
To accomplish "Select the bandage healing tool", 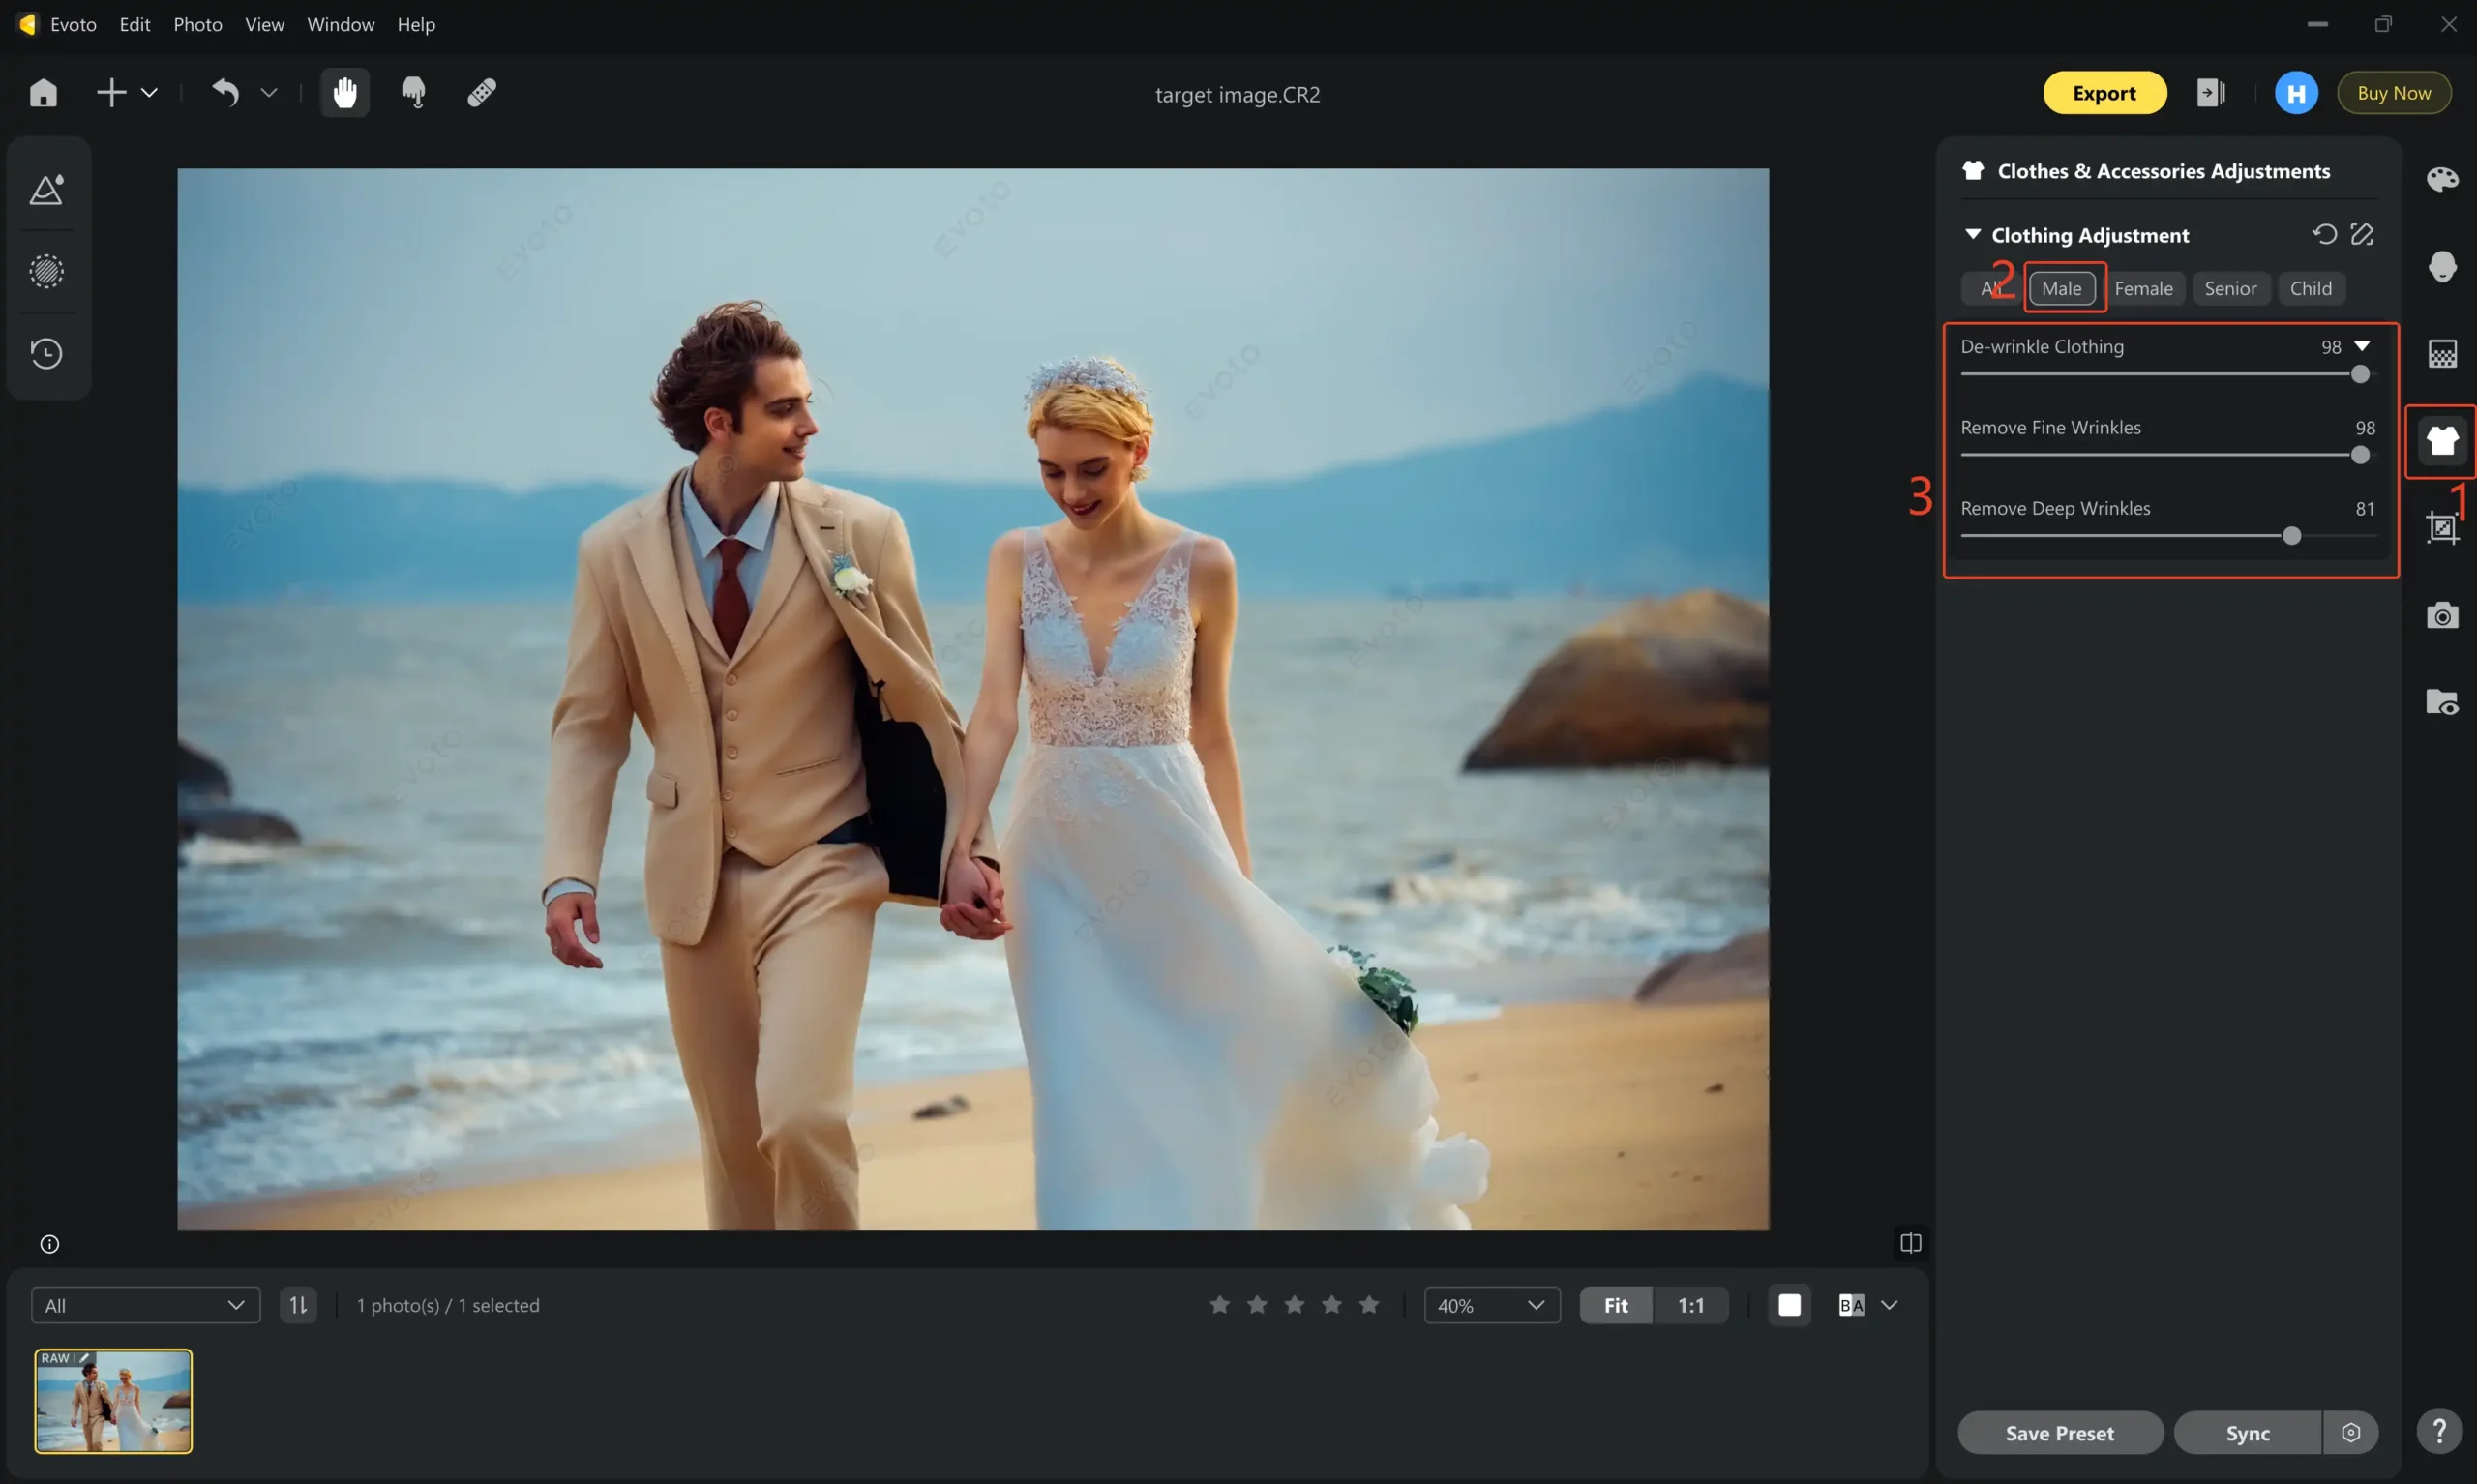I will (x=482, y=93).
